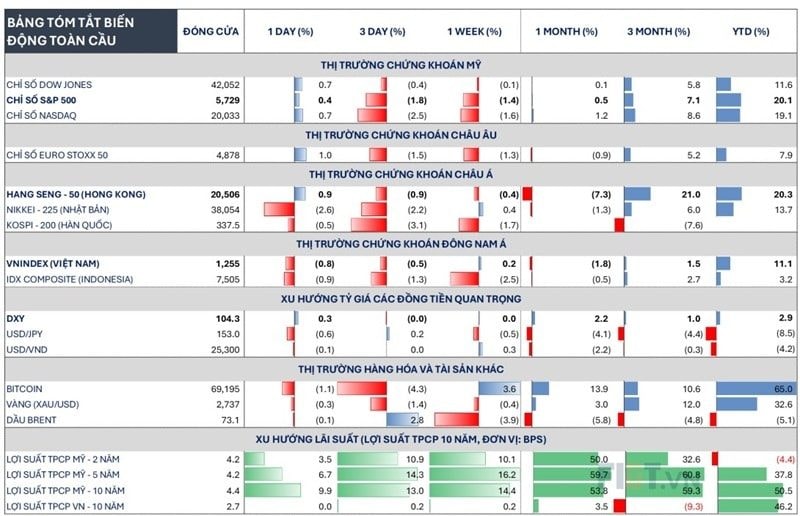800x516 pixels.
Task: Click the ĐÓNG CỬA column header
Action: coord(211,31)
